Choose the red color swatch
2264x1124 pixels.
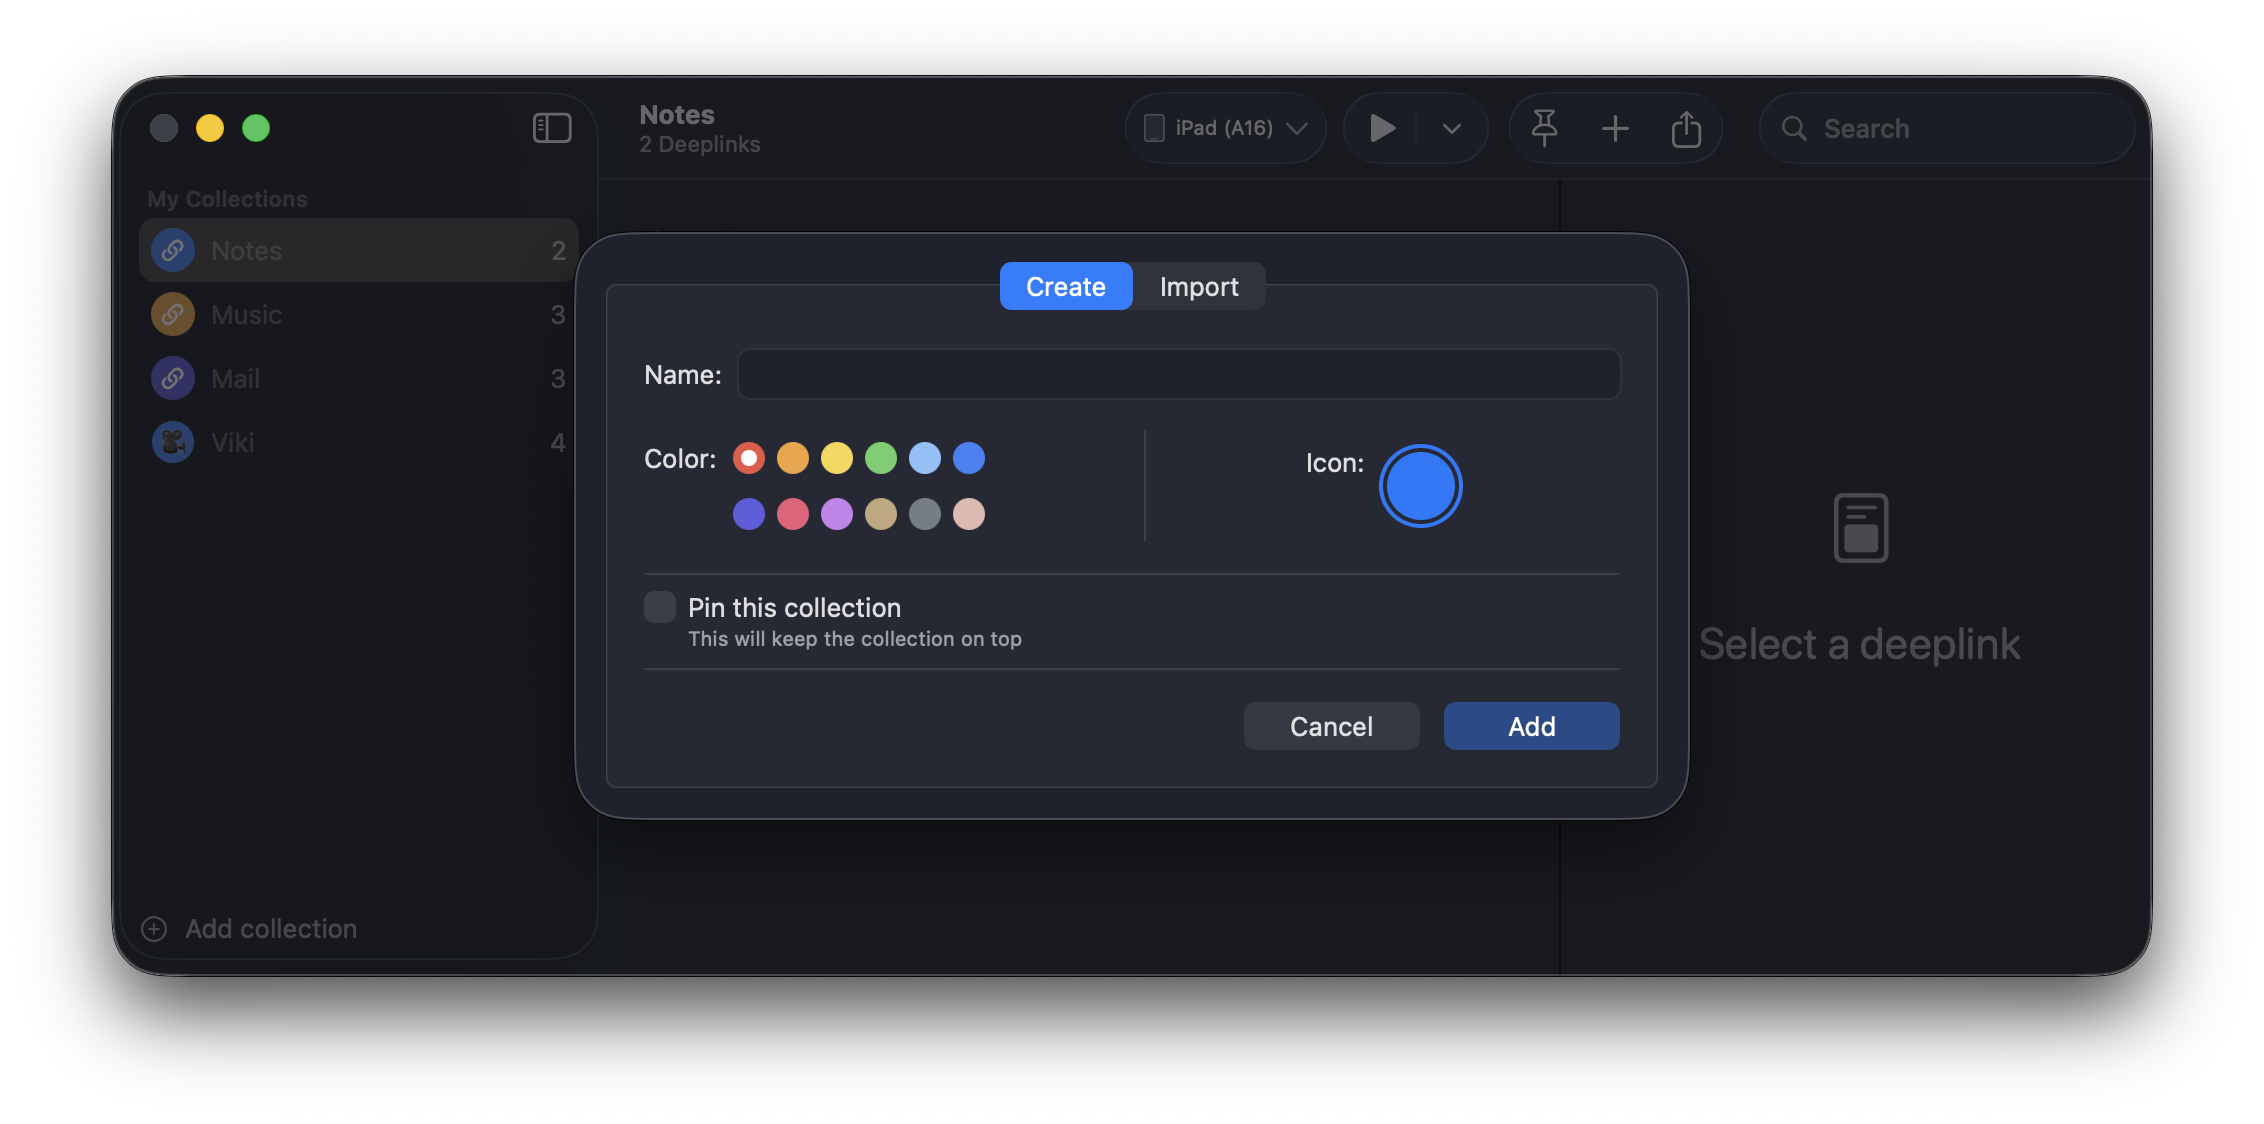[x=749, y=458]
